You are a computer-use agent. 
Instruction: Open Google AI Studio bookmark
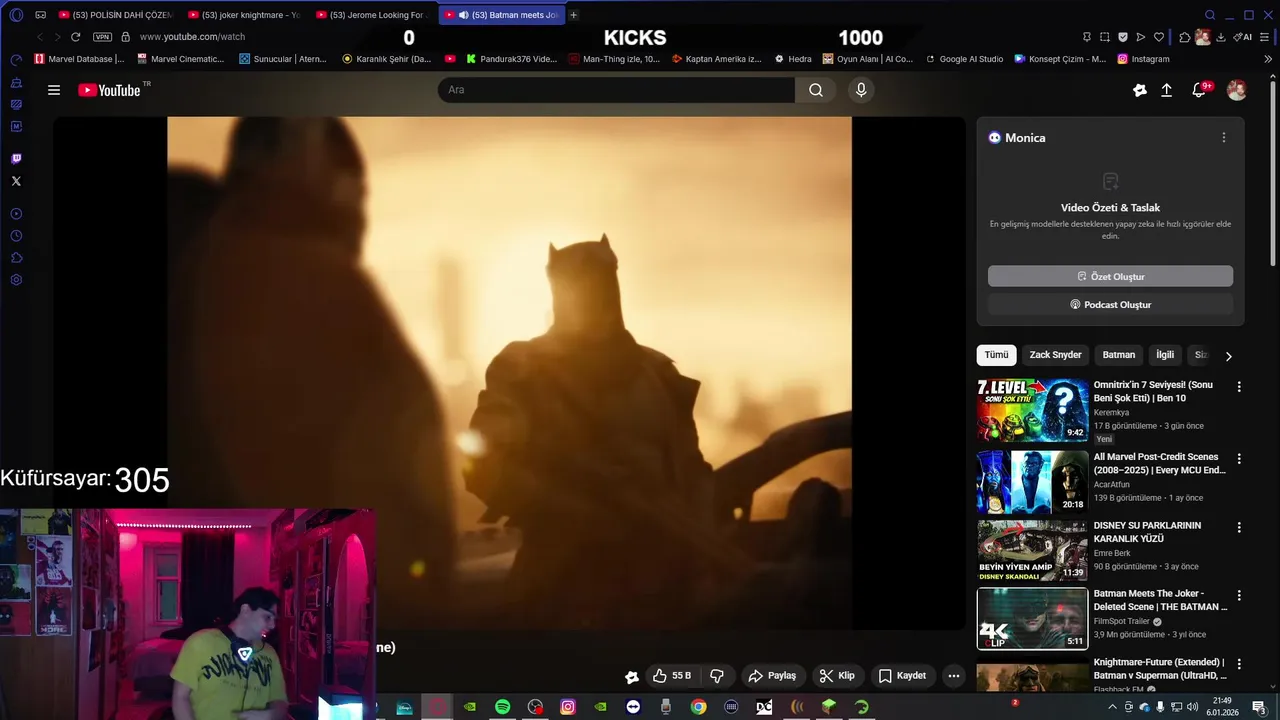tap(964, 59)
